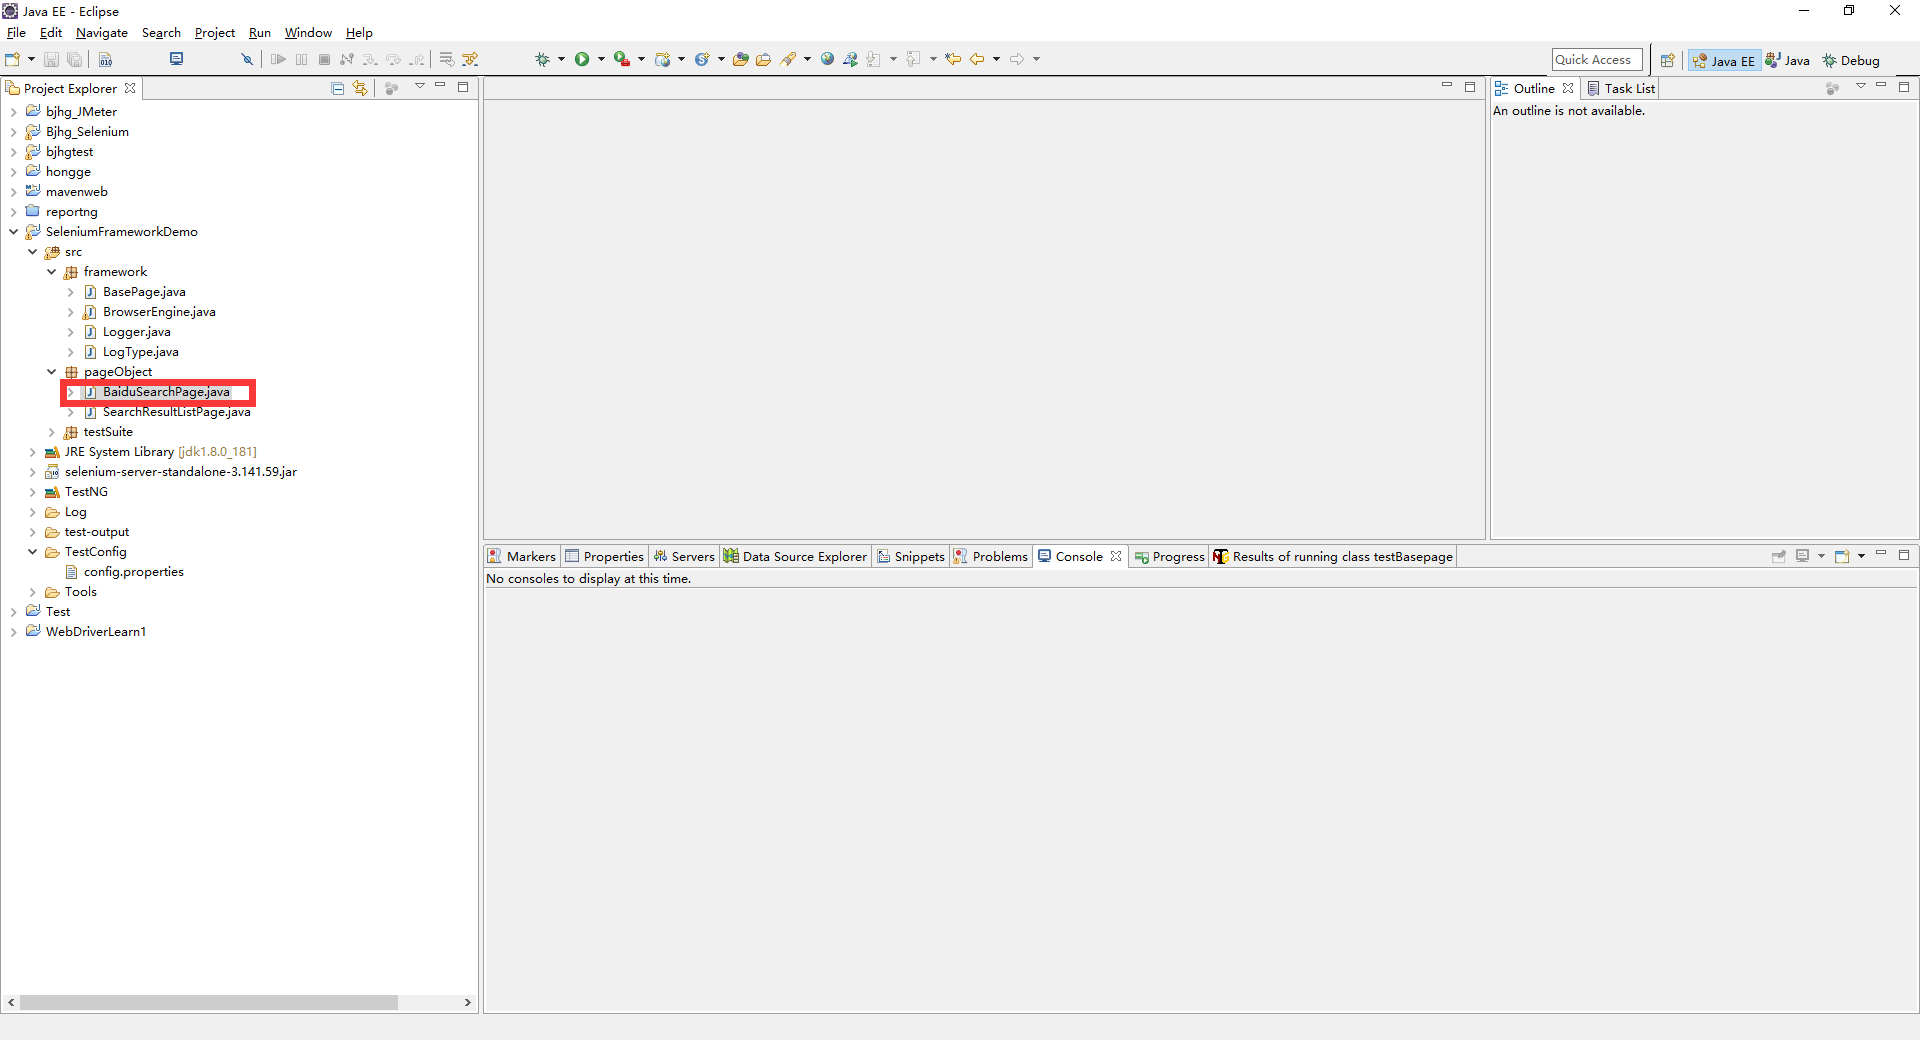Image resolution: width=1920 pixels, height=1040 pixels.
Task: Click the binary 010 toolbar icon
Action: tap(105, 60)
